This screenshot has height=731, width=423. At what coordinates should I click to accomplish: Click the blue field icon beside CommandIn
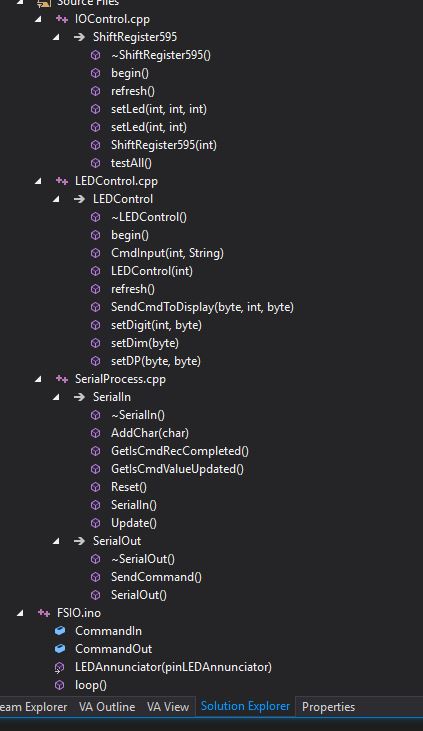(60, 631)
